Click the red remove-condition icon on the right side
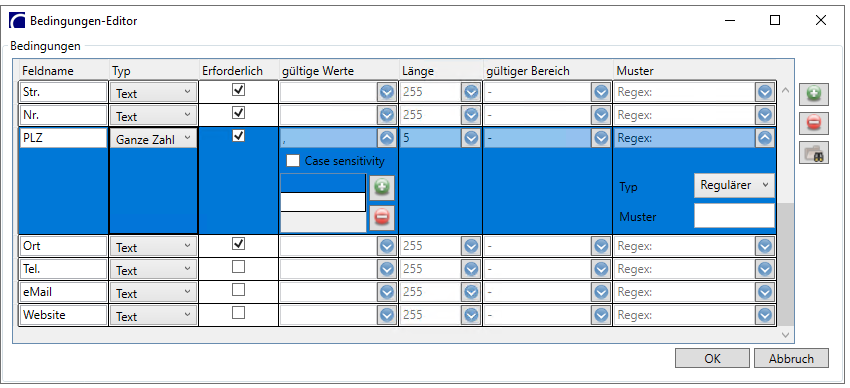Screen dimensions: 850x388 coord(814,123)
